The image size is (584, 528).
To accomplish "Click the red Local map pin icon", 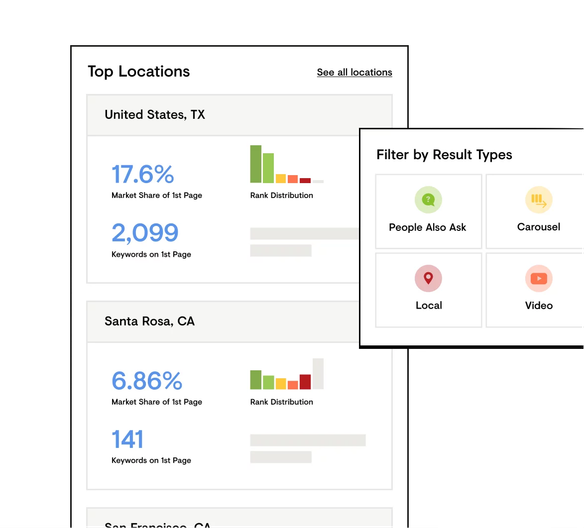I will point(428,278).
